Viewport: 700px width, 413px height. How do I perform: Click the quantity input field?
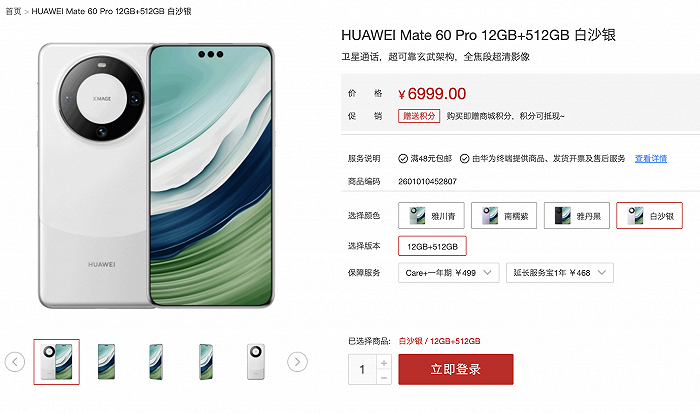pos(362,369)
